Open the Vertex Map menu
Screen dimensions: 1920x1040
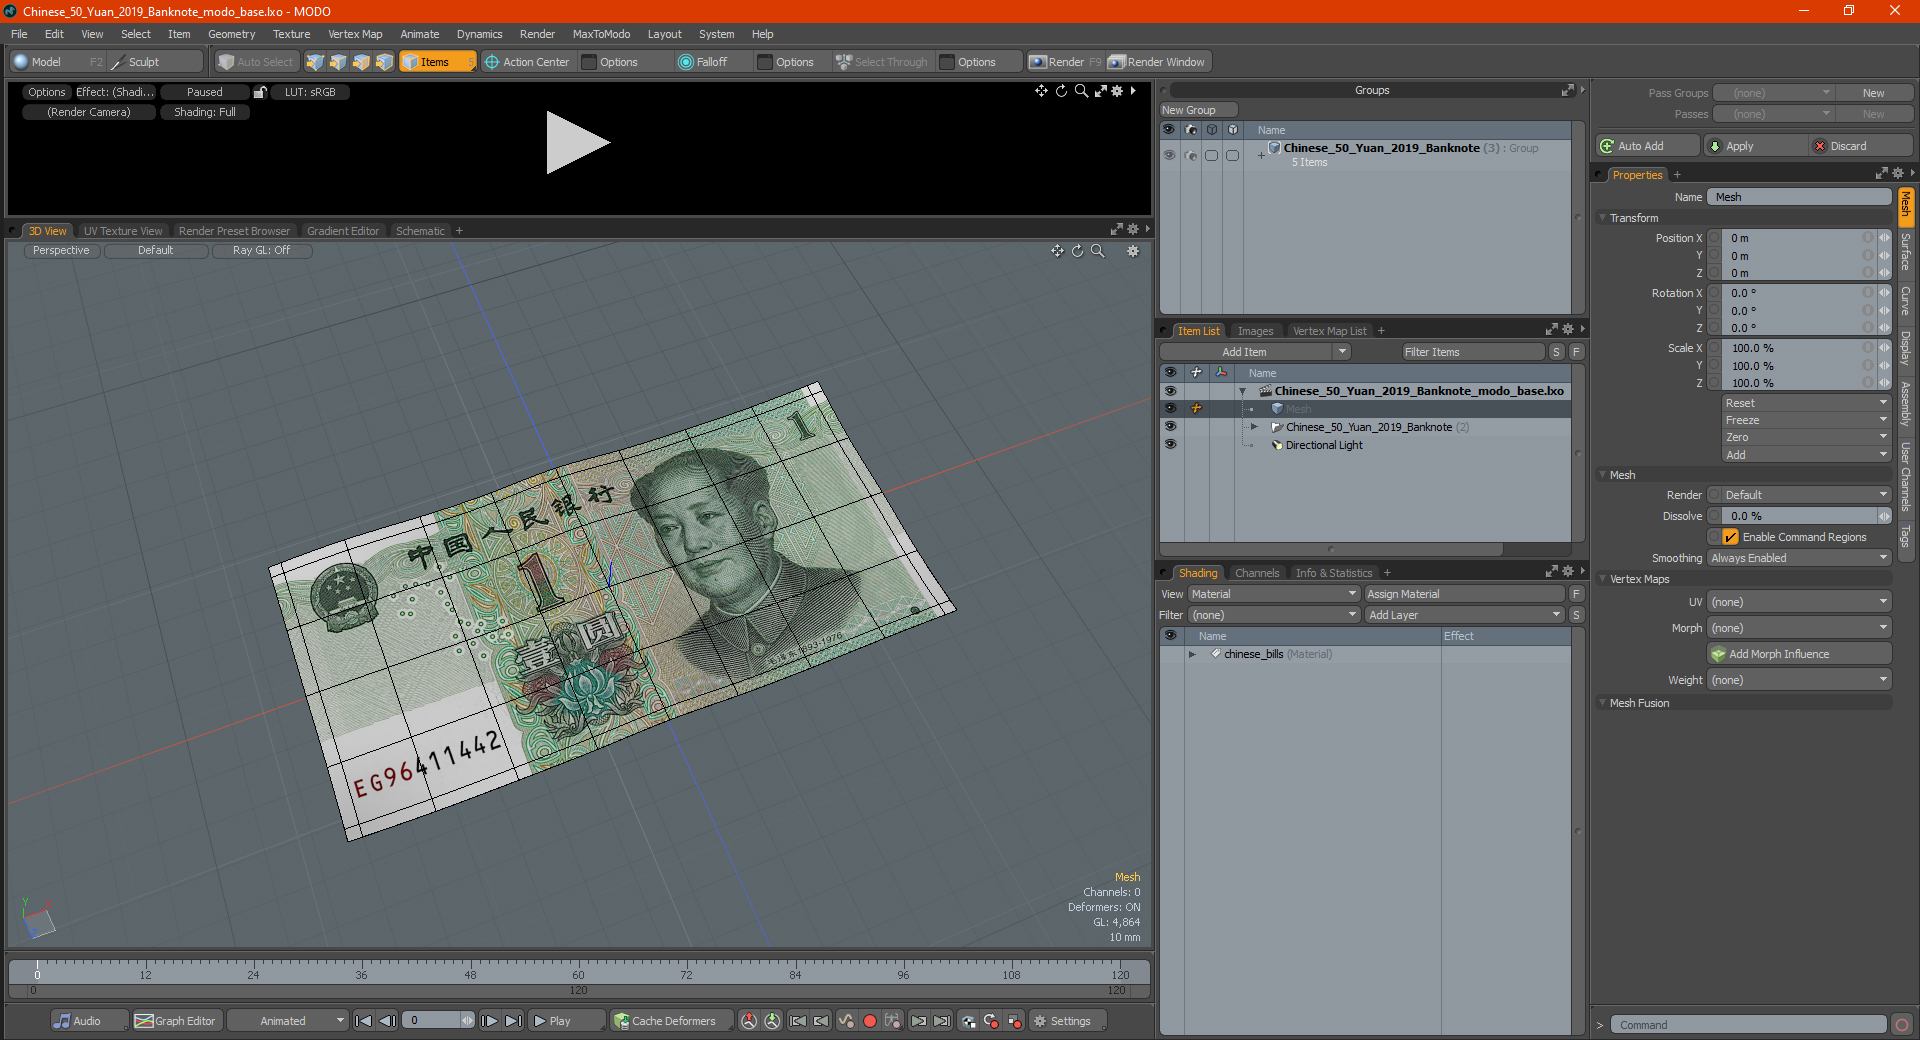[x=355, y=34]
